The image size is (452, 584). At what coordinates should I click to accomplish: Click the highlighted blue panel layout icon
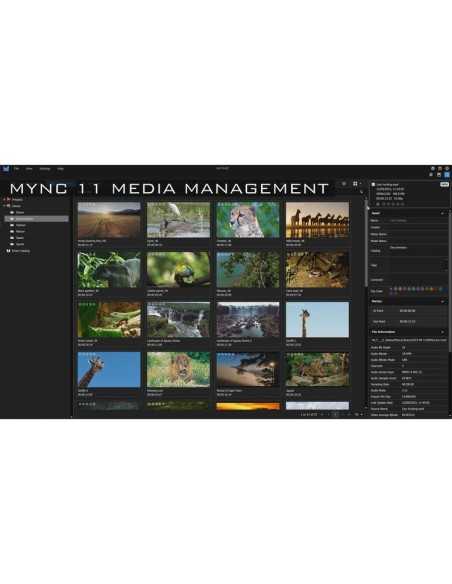[x=447, y=174]
